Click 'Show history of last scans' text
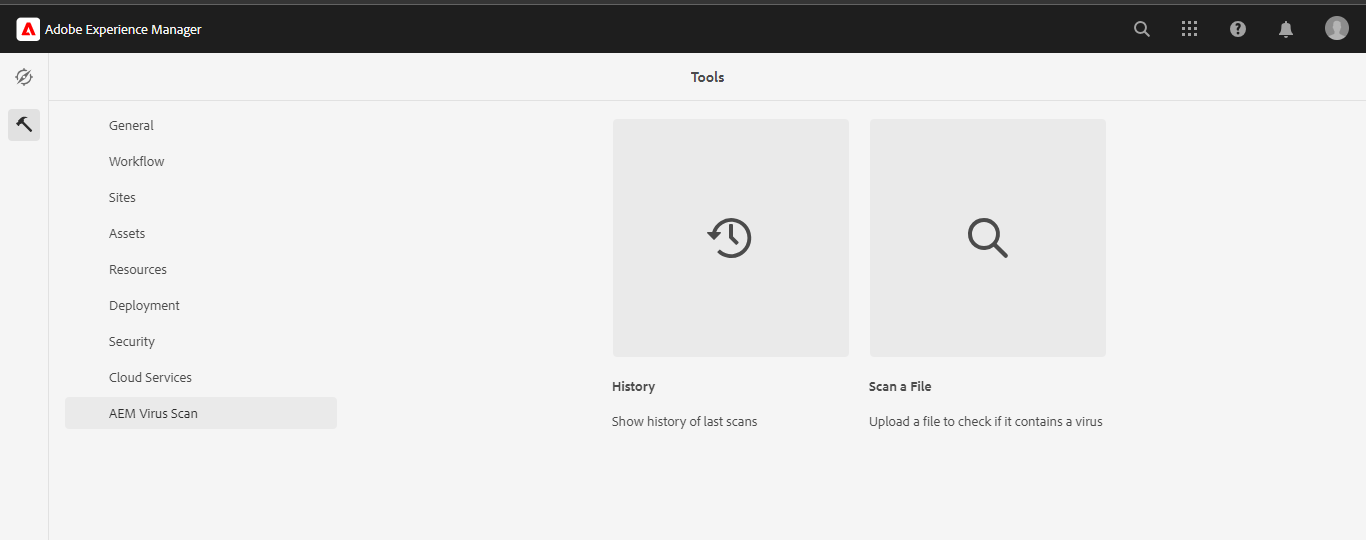Viewport: 1366px width, 540px height. [685, 421]
